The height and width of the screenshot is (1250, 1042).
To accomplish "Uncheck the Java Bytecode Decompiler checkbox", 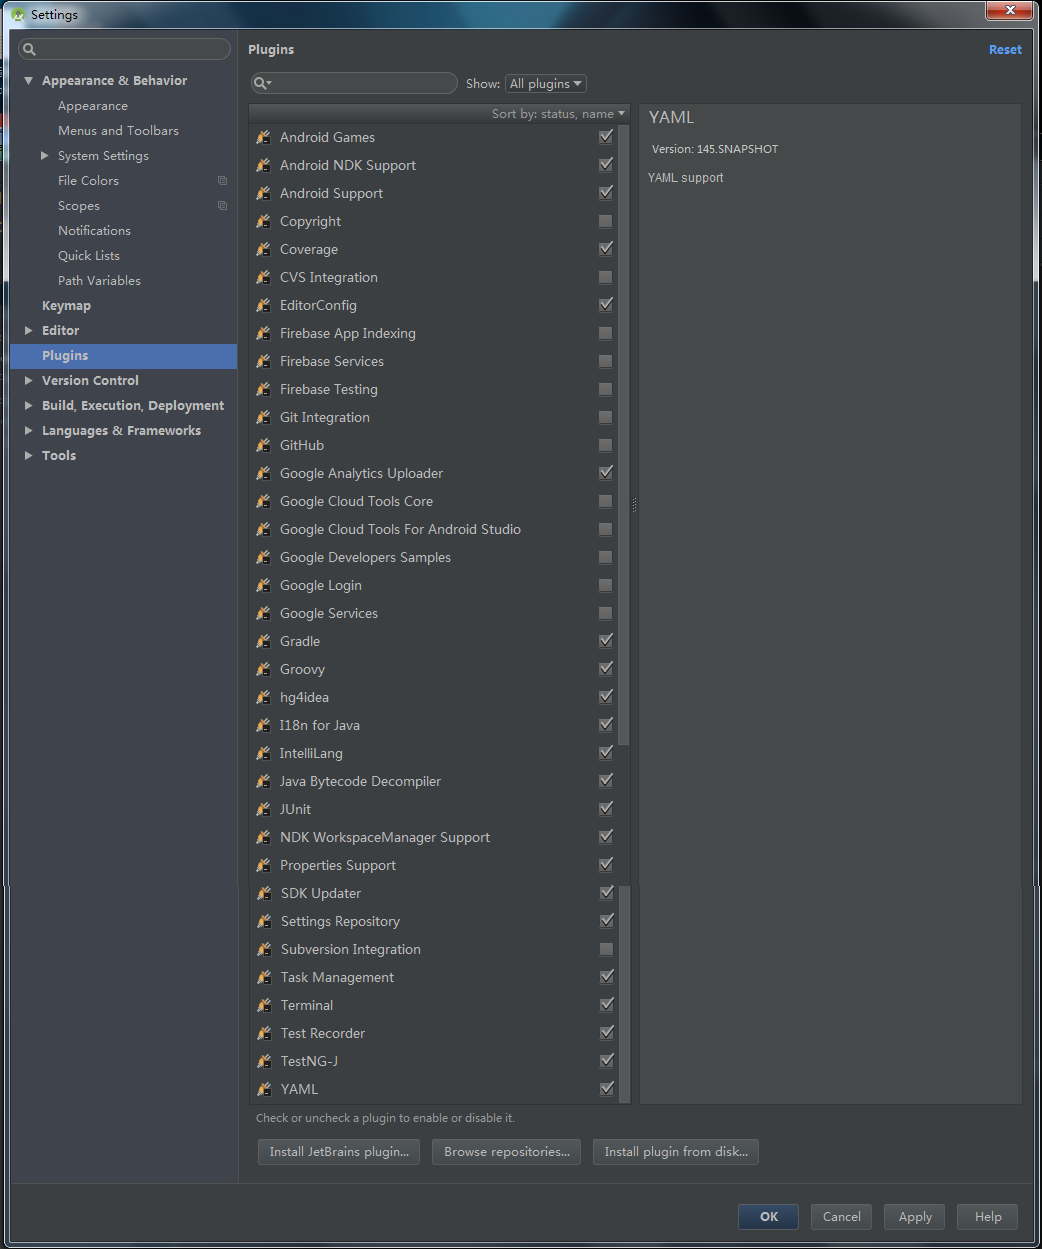I will 606,781.
